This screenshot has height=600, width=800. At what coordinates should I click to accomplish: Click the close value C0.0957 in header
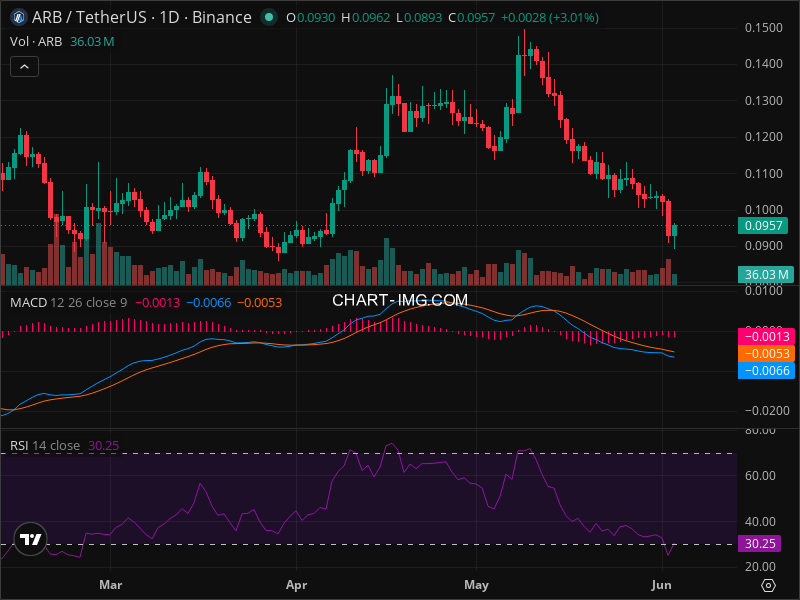[471, 17]
